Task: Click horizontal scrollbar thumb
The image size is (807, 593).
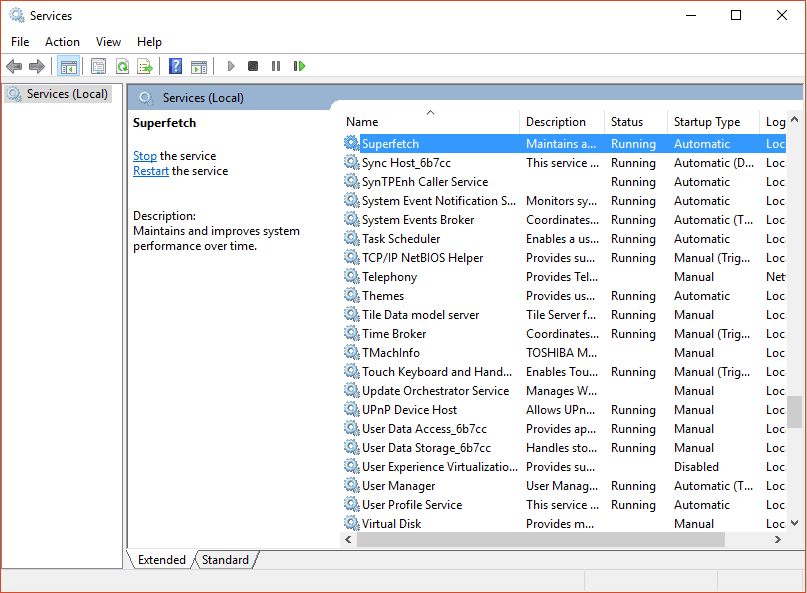Action: tap(541, 539)
